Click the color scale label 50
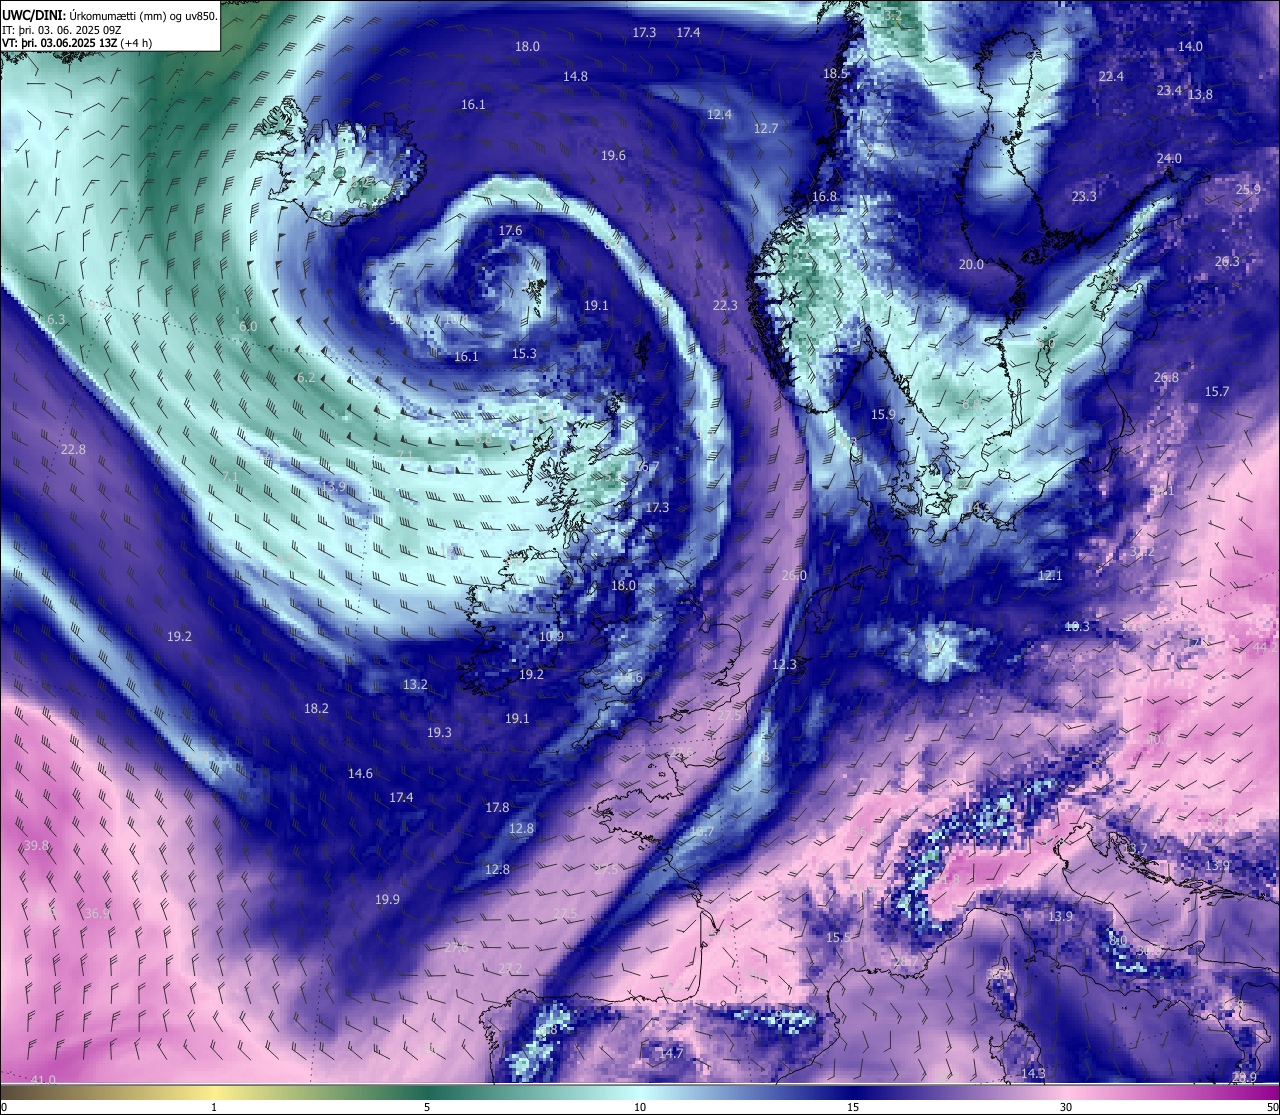 point(1271,1107)
